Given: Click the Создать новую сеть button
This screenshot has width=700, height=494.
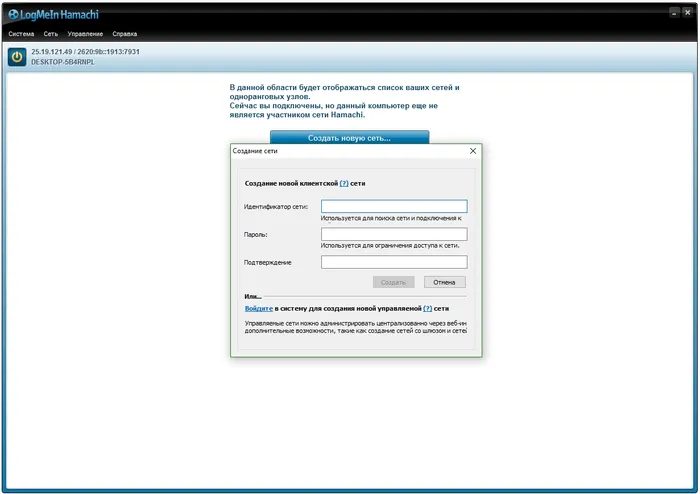Looking at the screenshot, I should 350,137.
